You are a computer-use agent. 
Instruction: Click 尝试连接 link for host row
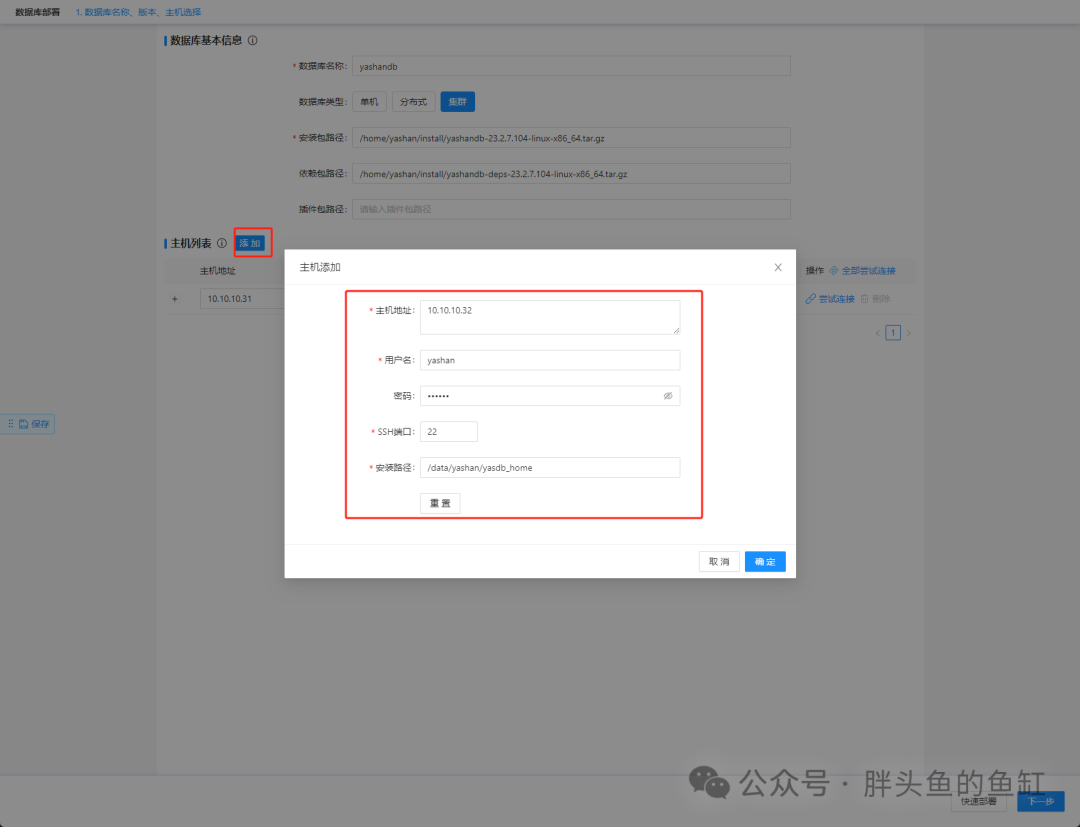(x=830, y=299)
